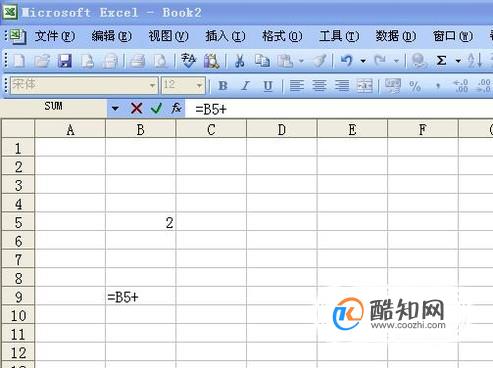Confirm formula with green checkmark
This screenshot has height=368, width=493.
[x=156, y=108]
